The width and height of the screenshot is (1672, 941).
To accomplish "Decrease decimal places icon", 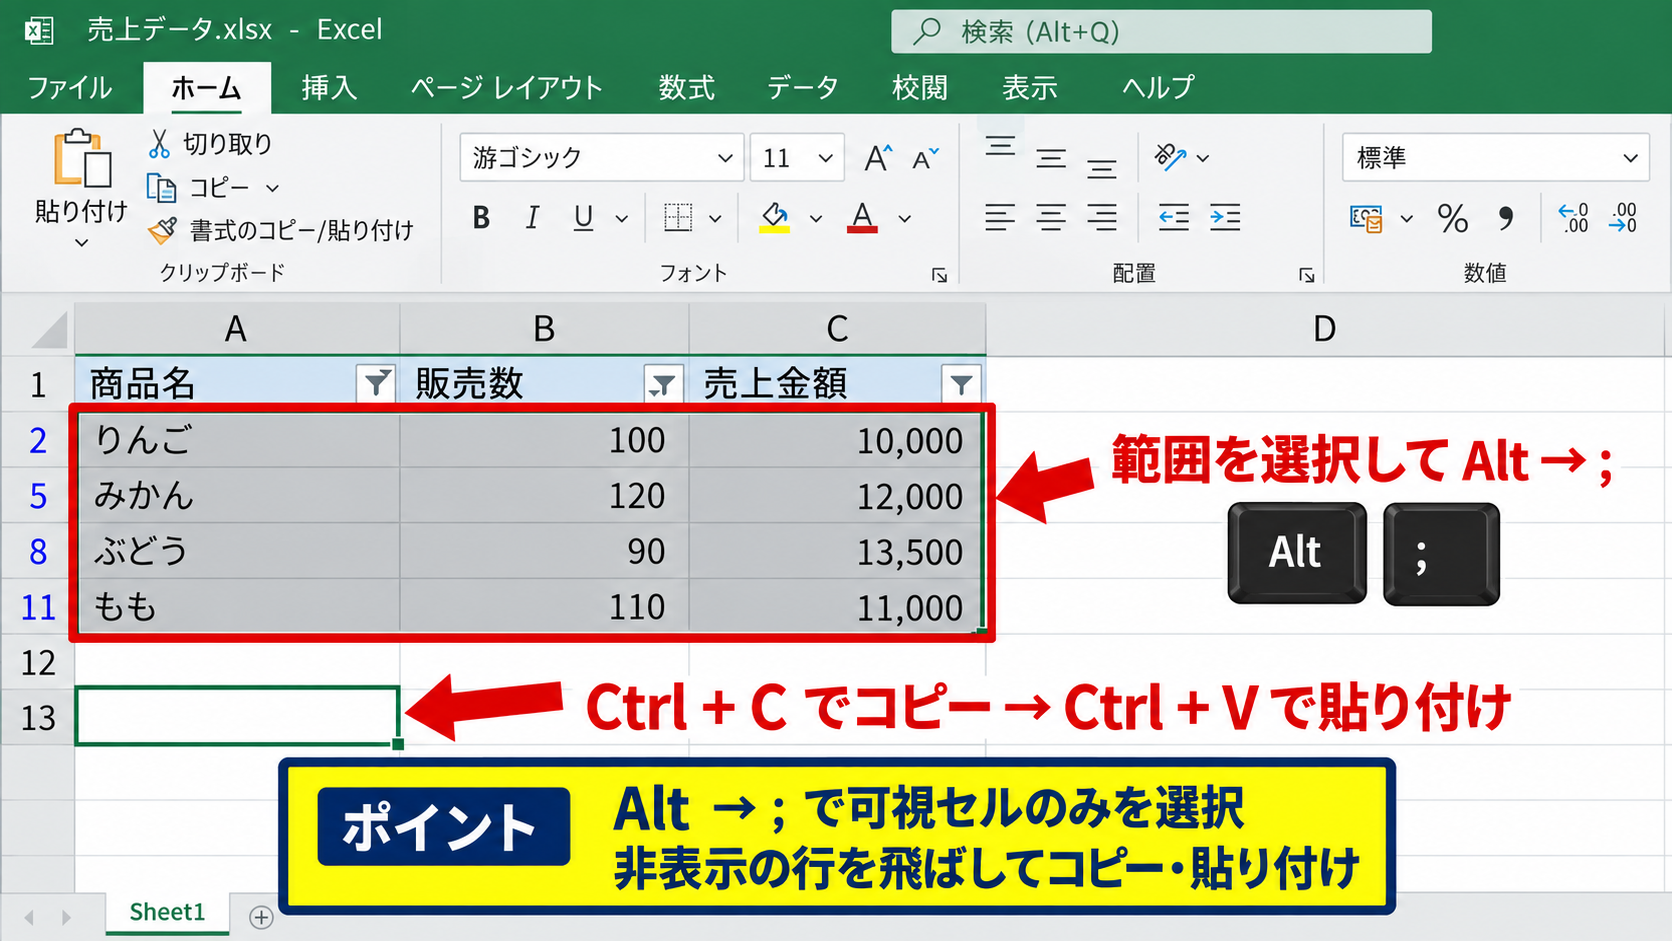I will click(x=1623, y=217).
